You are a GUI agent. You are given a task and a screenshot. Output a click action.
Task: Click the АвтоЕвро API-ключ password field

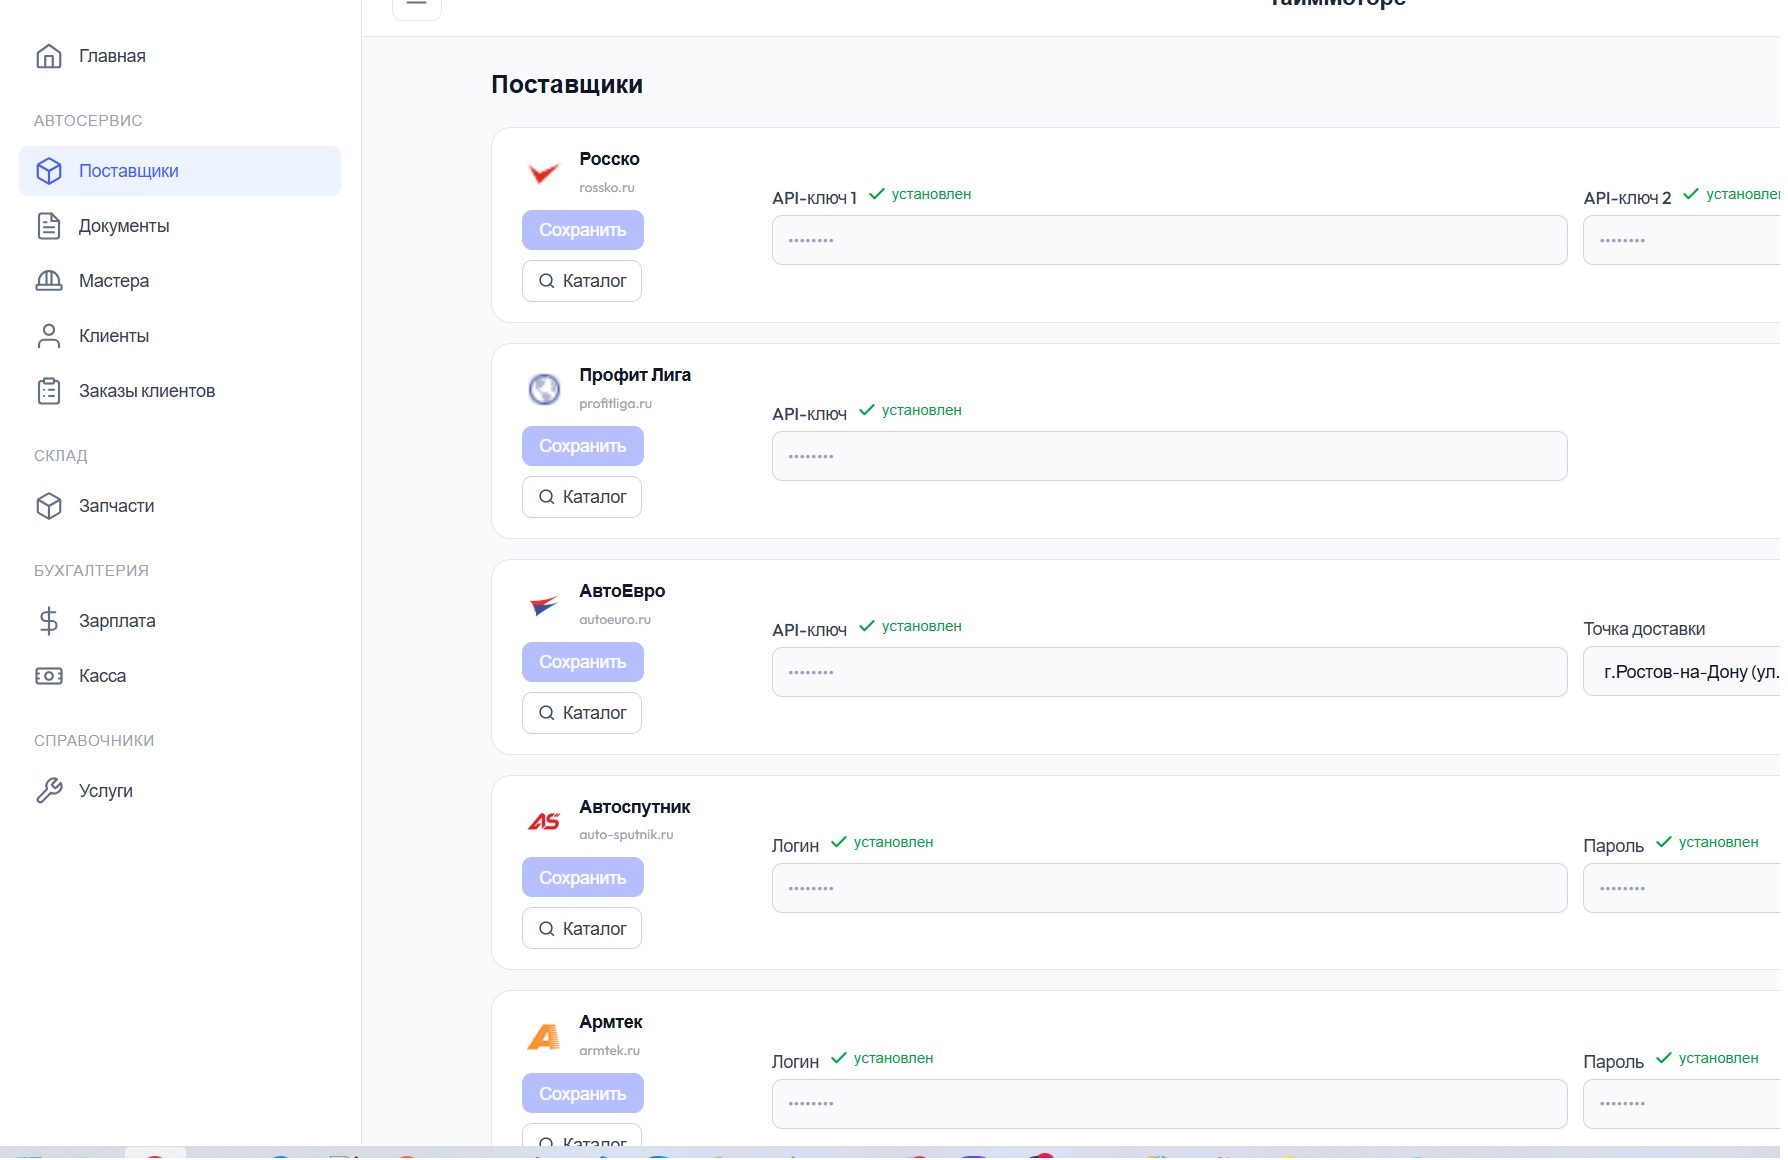(x=1168, y=671)
